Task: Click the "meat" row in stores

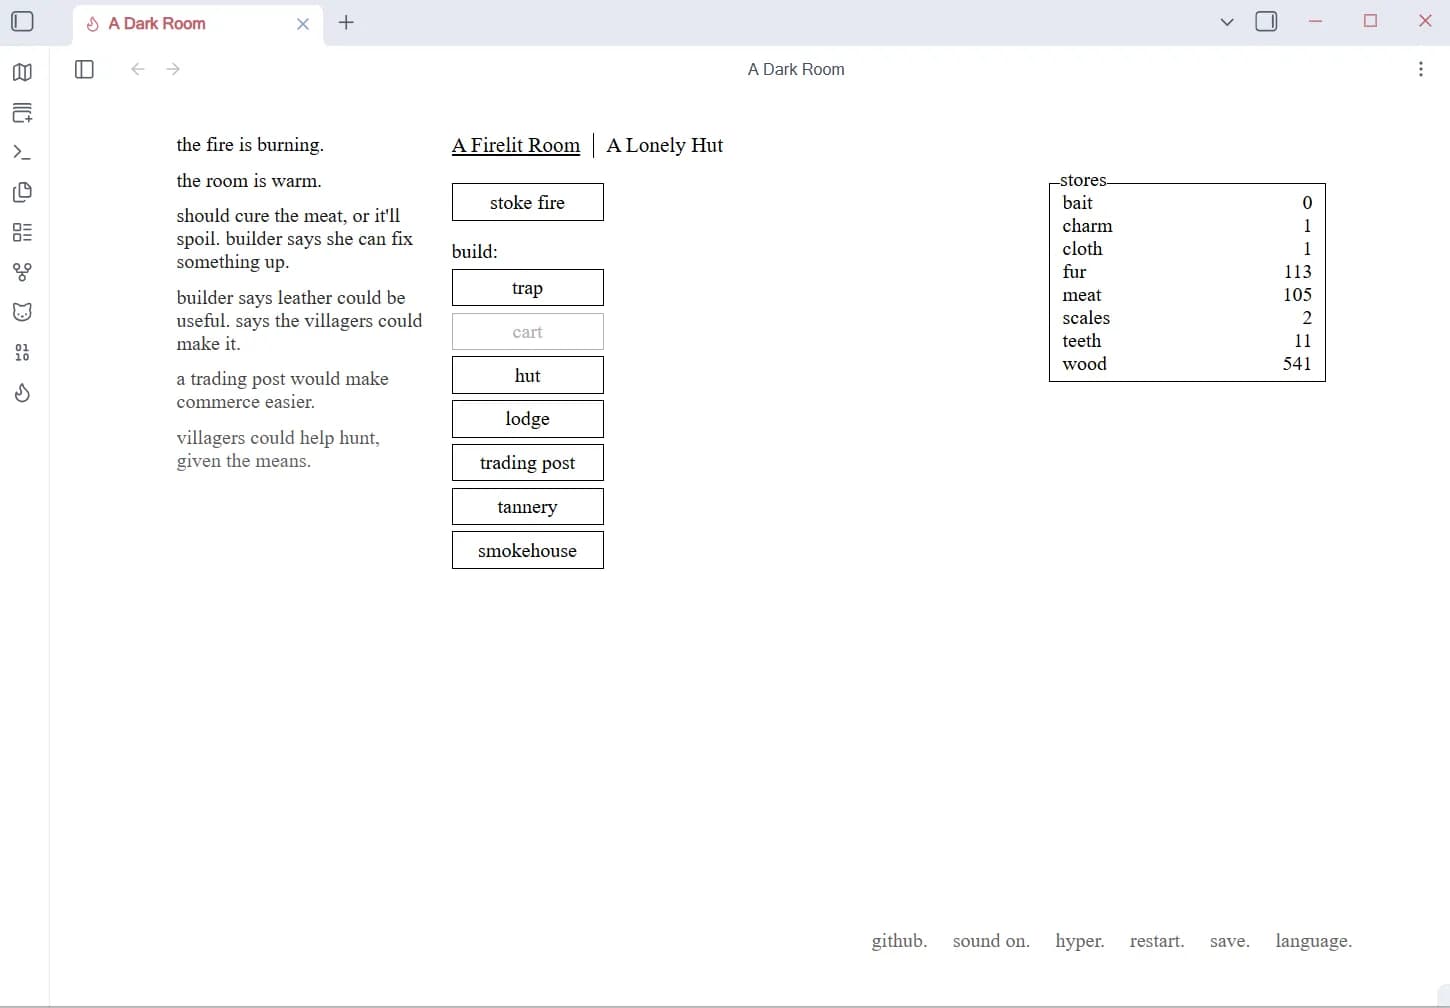Action: [1187, 295]
